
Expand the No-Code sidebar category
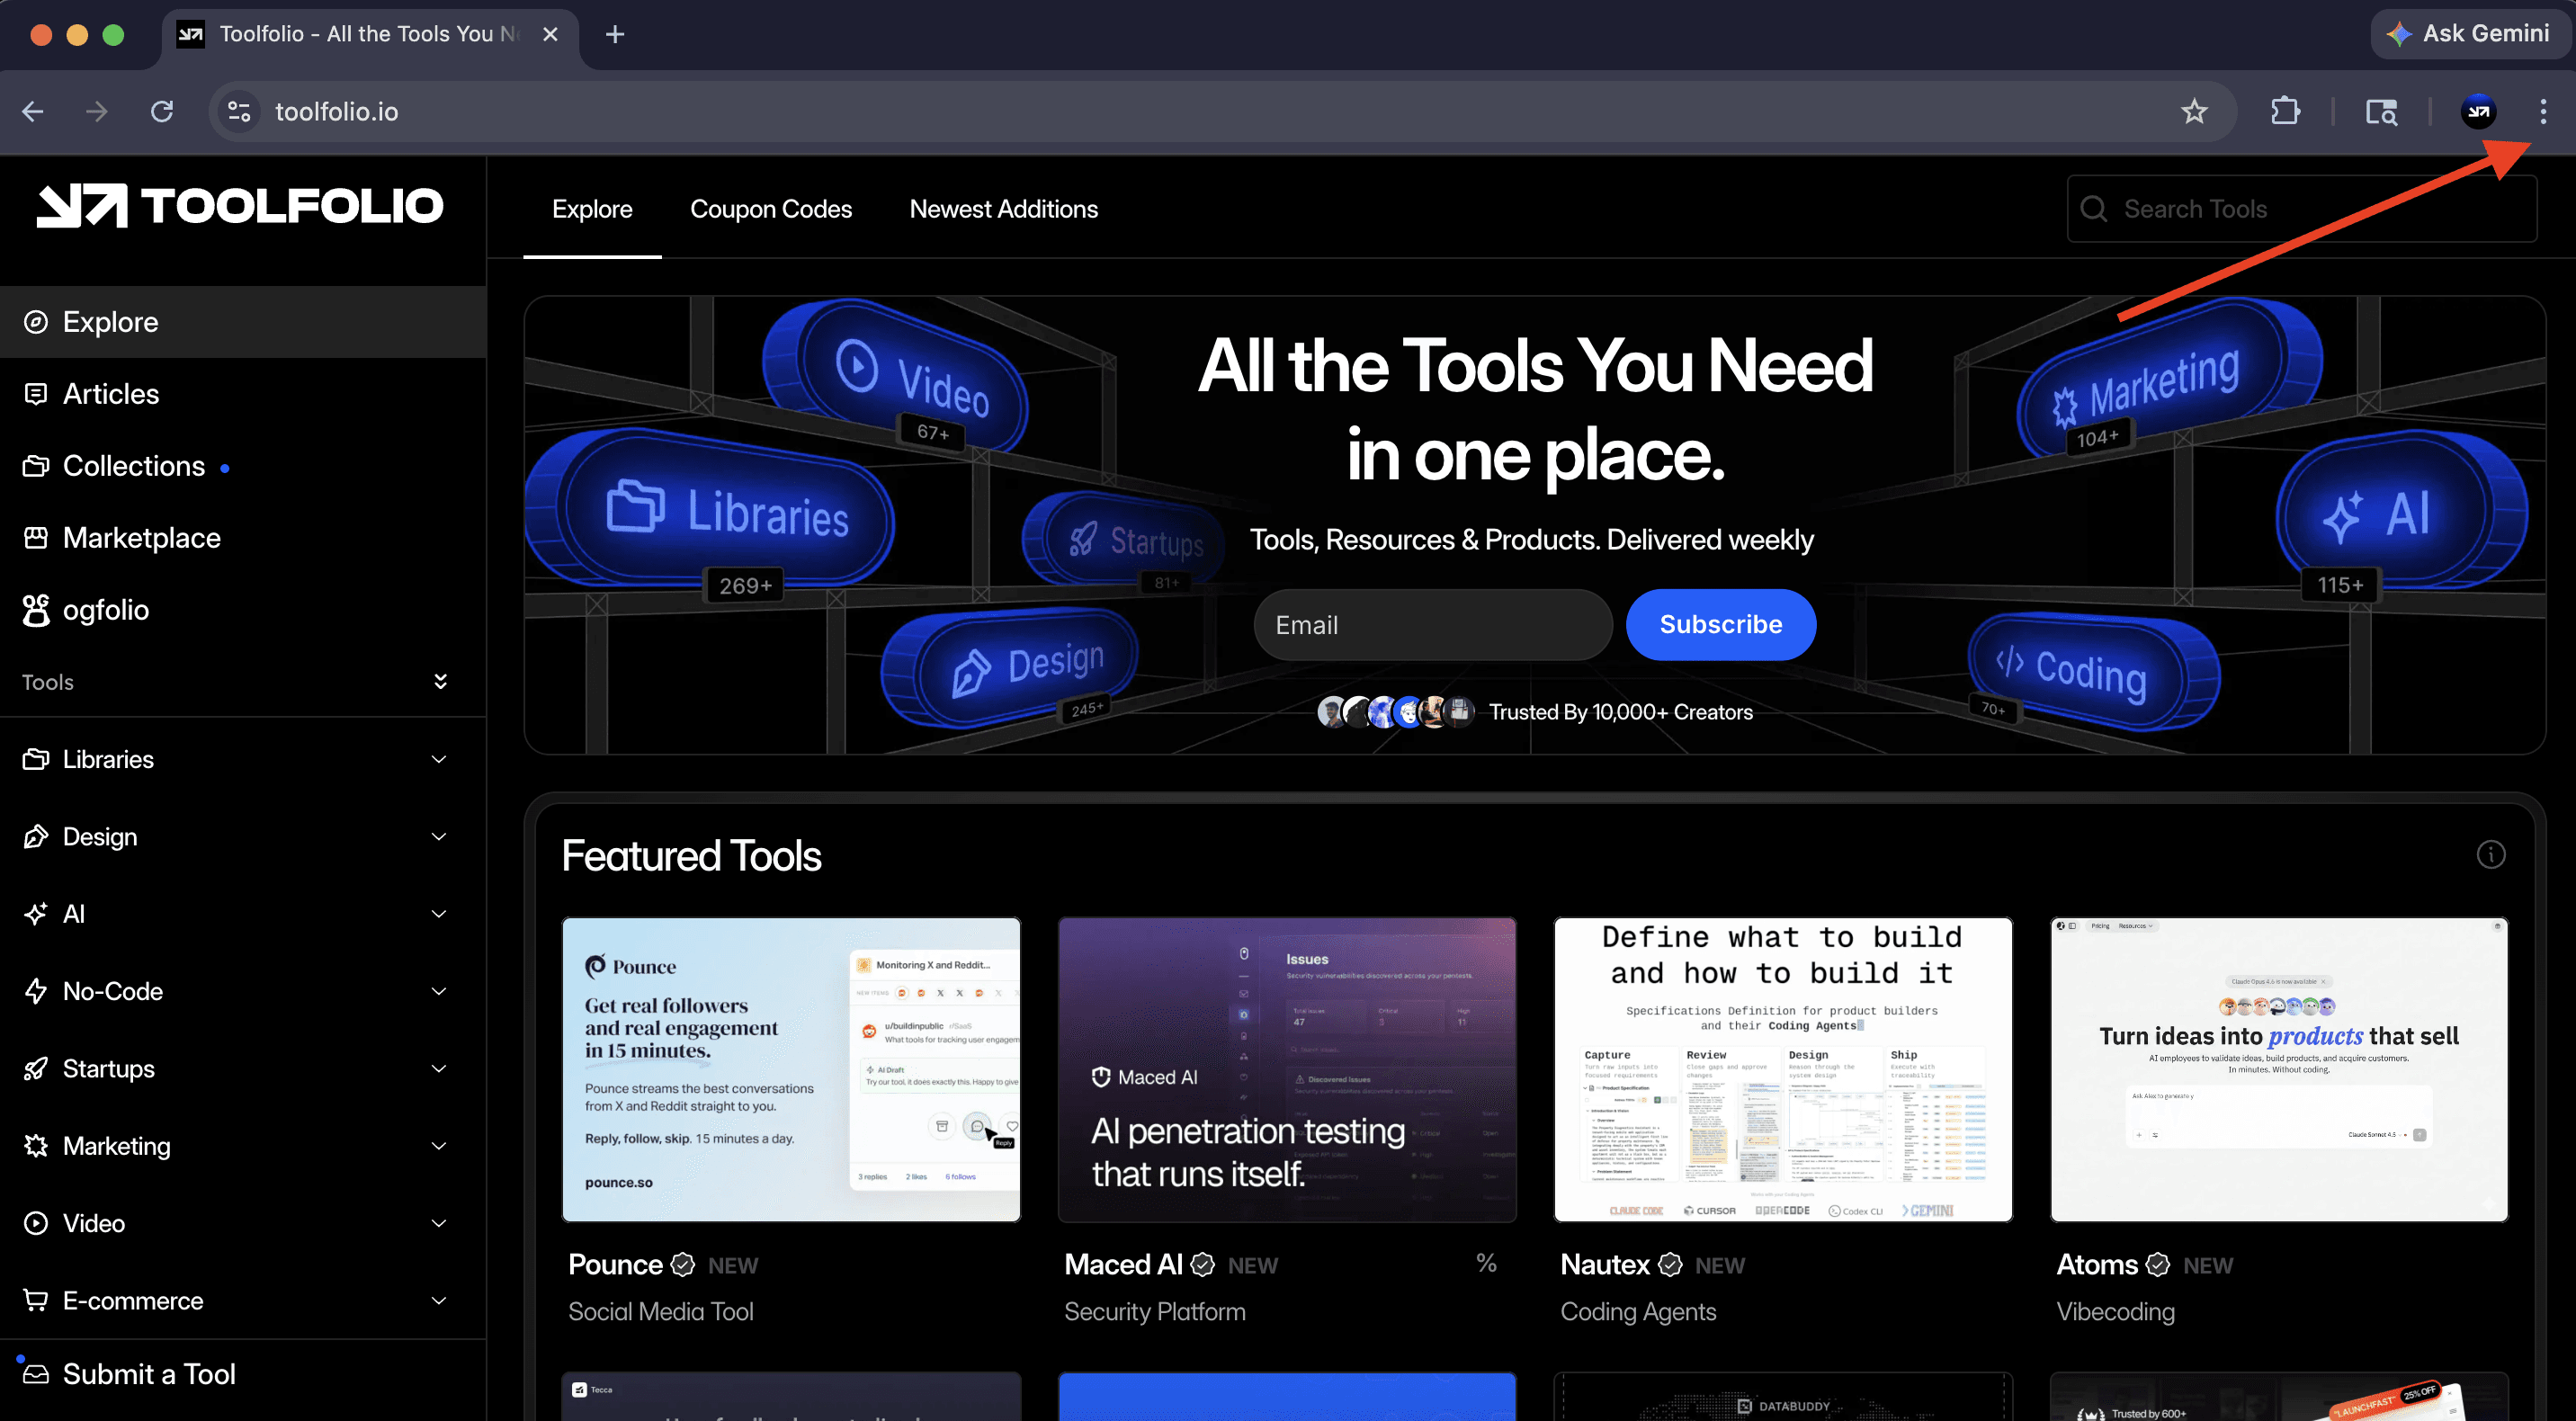(439, 991)
